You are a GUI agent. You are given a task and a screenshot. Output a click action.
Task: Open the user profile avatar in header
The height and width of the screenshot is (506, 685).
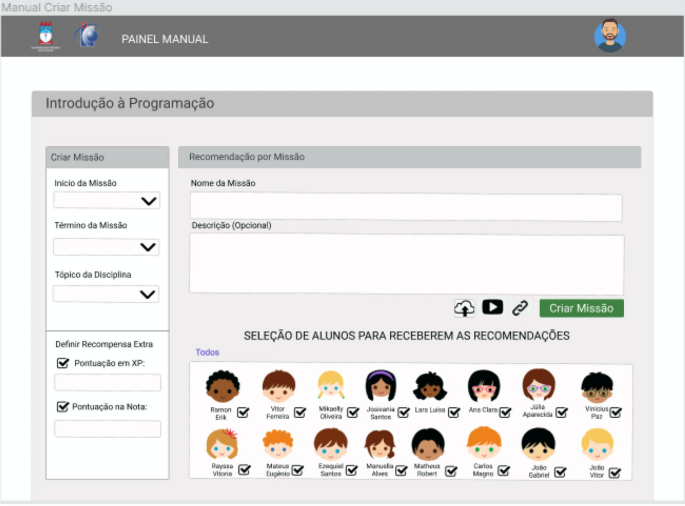(x=609, y=37)
